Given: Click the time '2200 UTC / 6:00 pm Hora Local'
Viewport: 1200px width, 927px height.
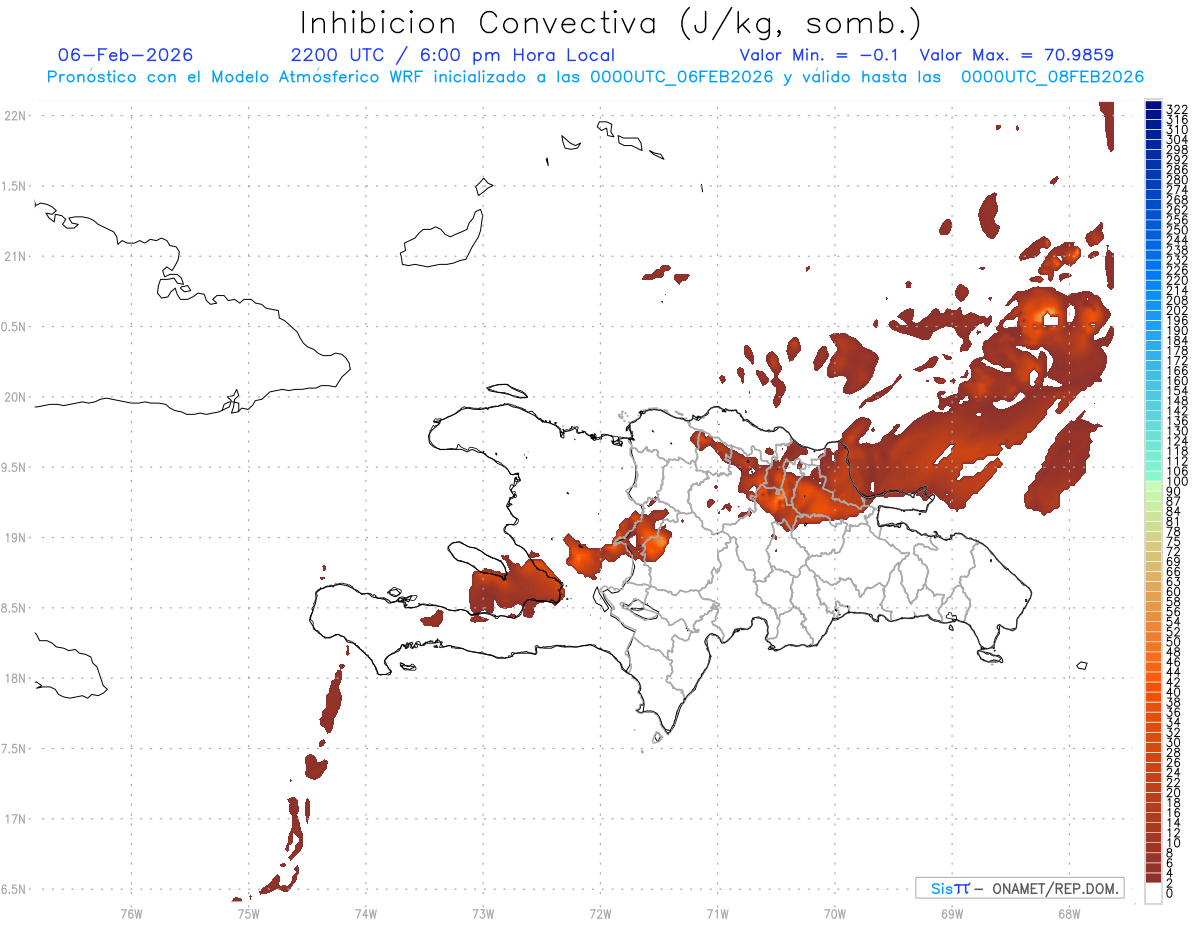Looking at the screenshot, I should click(x=453, y=56).
